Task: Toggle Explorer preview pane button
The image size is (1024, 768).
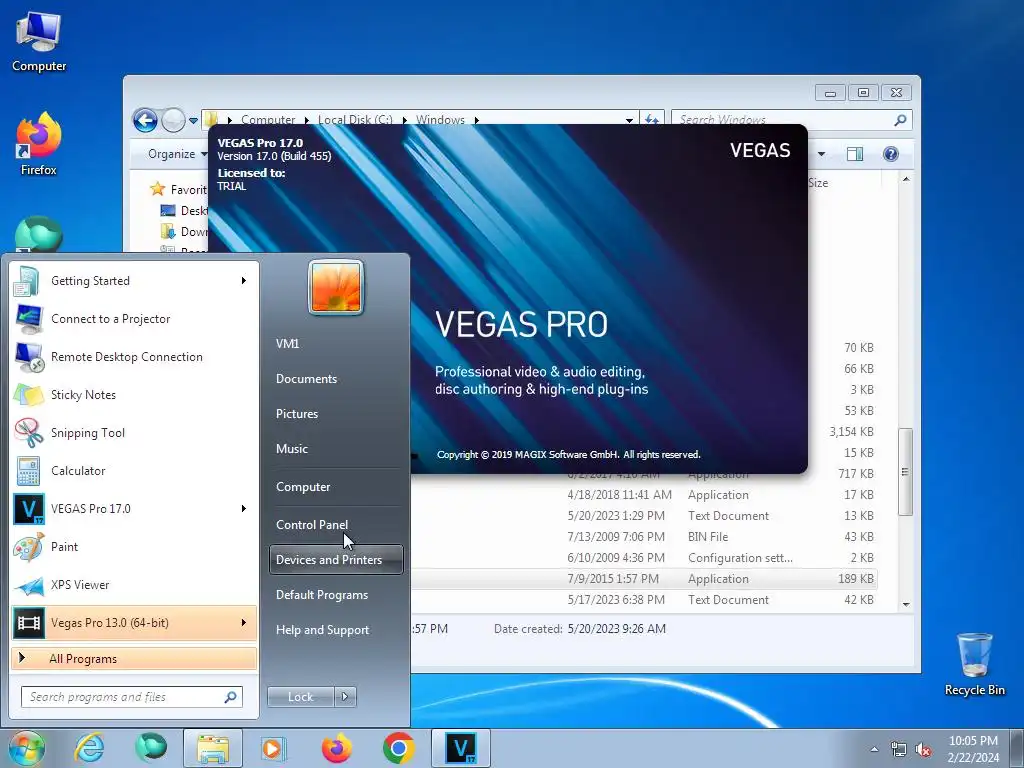Action: pyautogui.click(x=855, y=154)
